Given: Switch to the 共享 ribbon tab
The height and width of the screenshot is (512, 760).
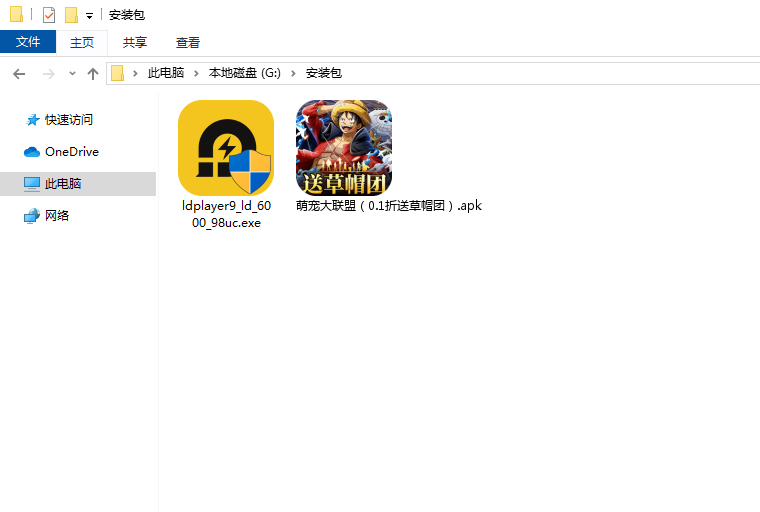Looking at the screenshot, I should point(135,42).
